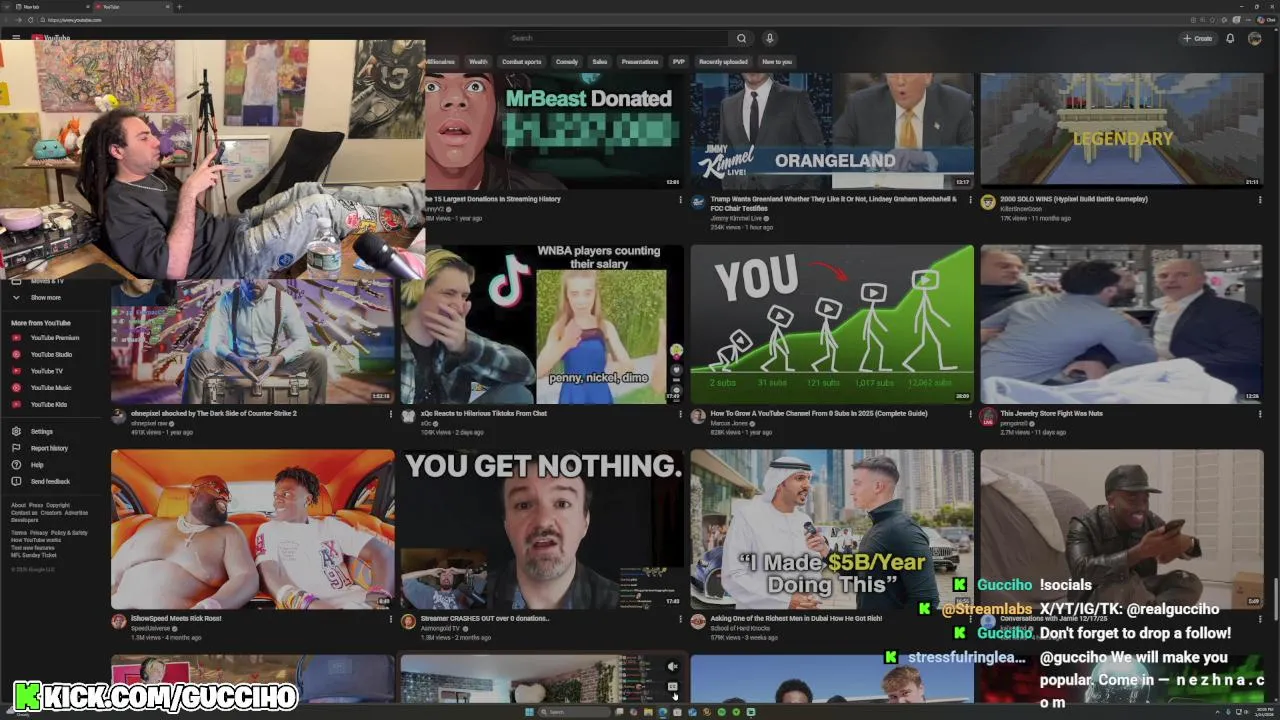Click 'How To Grow A YouTube Channel' title

pos(818,413)
